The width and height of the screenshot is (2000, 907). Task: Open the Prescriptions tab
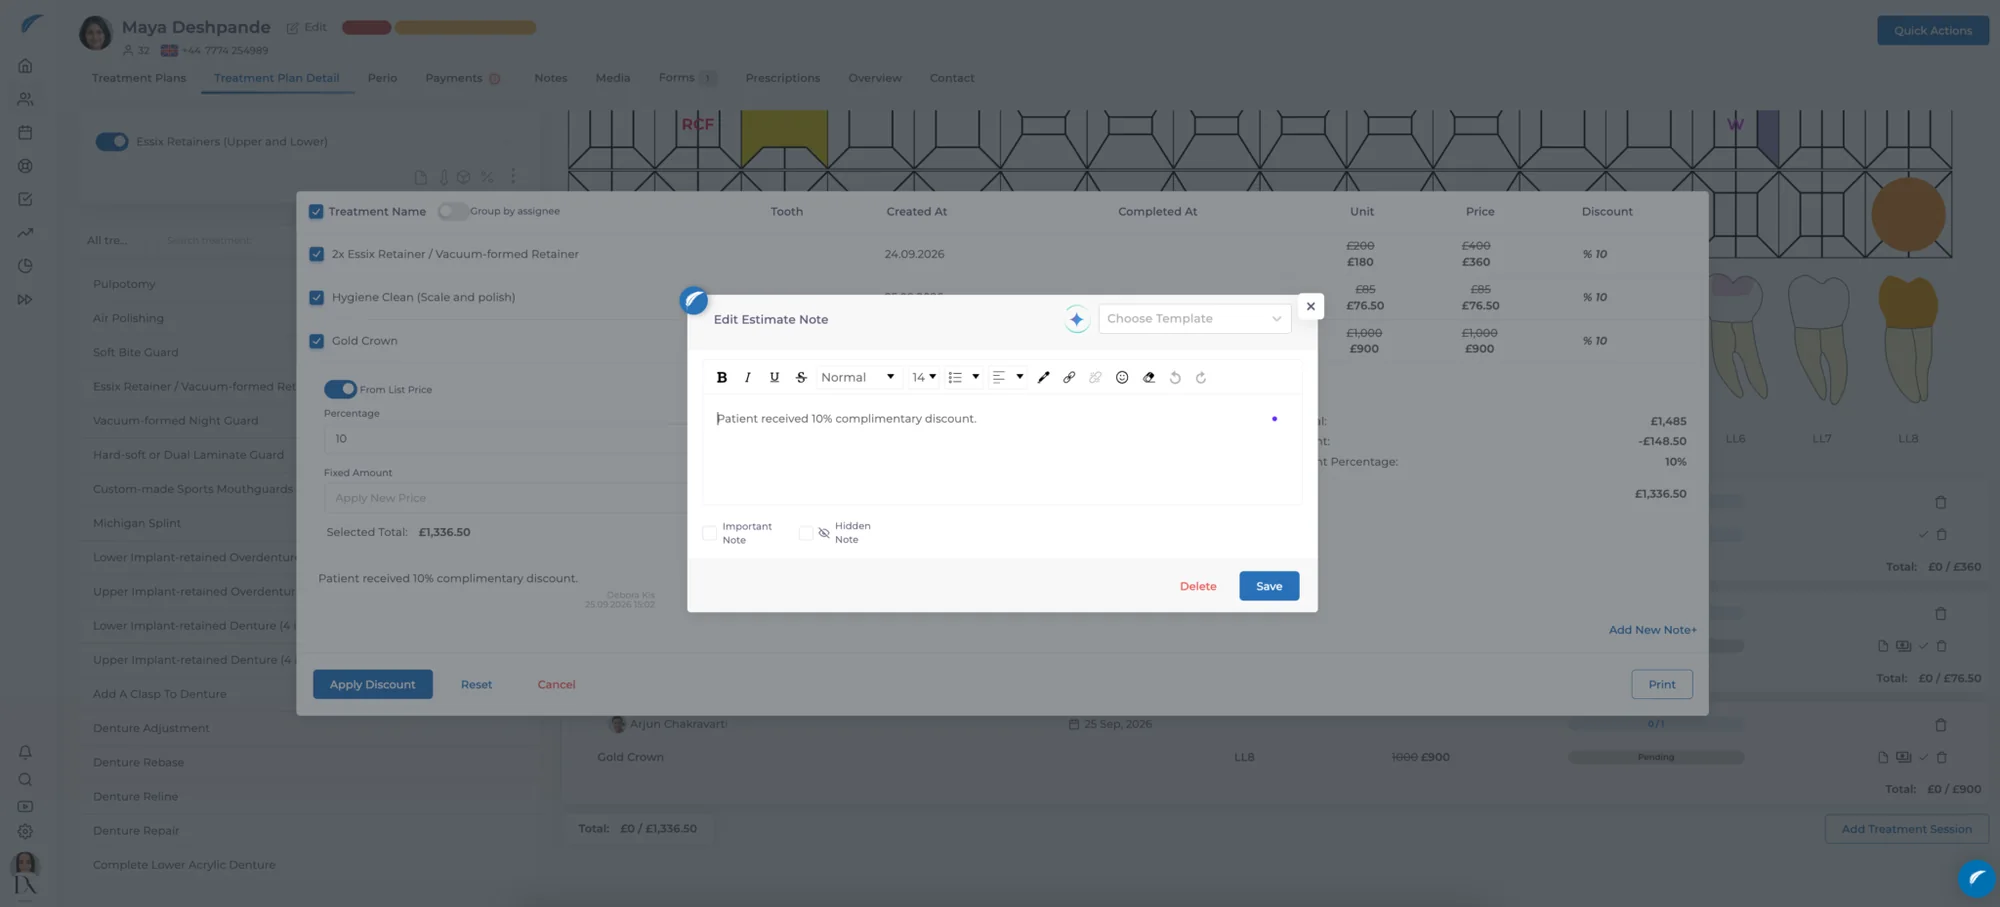tap(782, 78)
